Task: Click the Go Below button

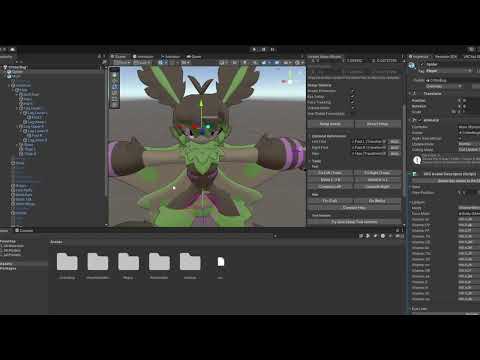Action: click(377, 201)
